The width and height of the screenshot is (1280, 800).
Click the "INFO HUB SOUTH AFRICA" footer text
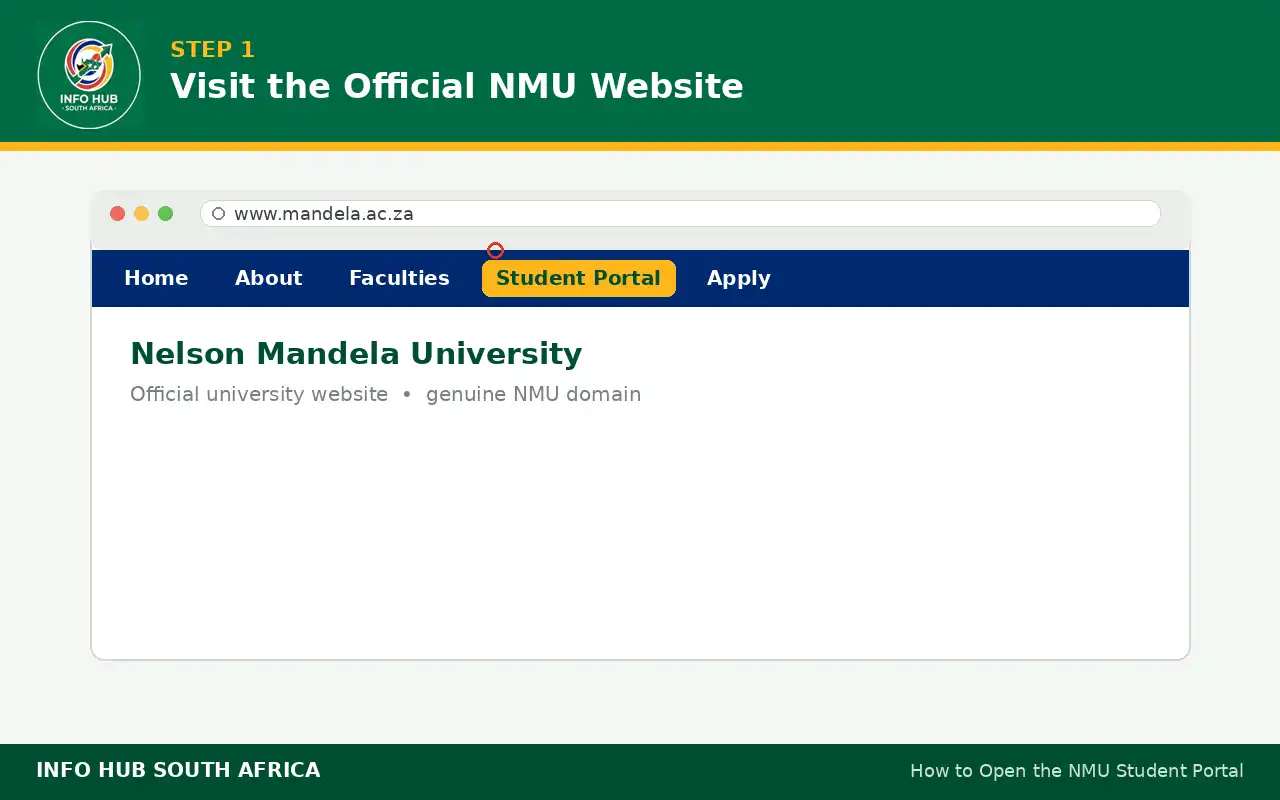click(x=178, y=771)
